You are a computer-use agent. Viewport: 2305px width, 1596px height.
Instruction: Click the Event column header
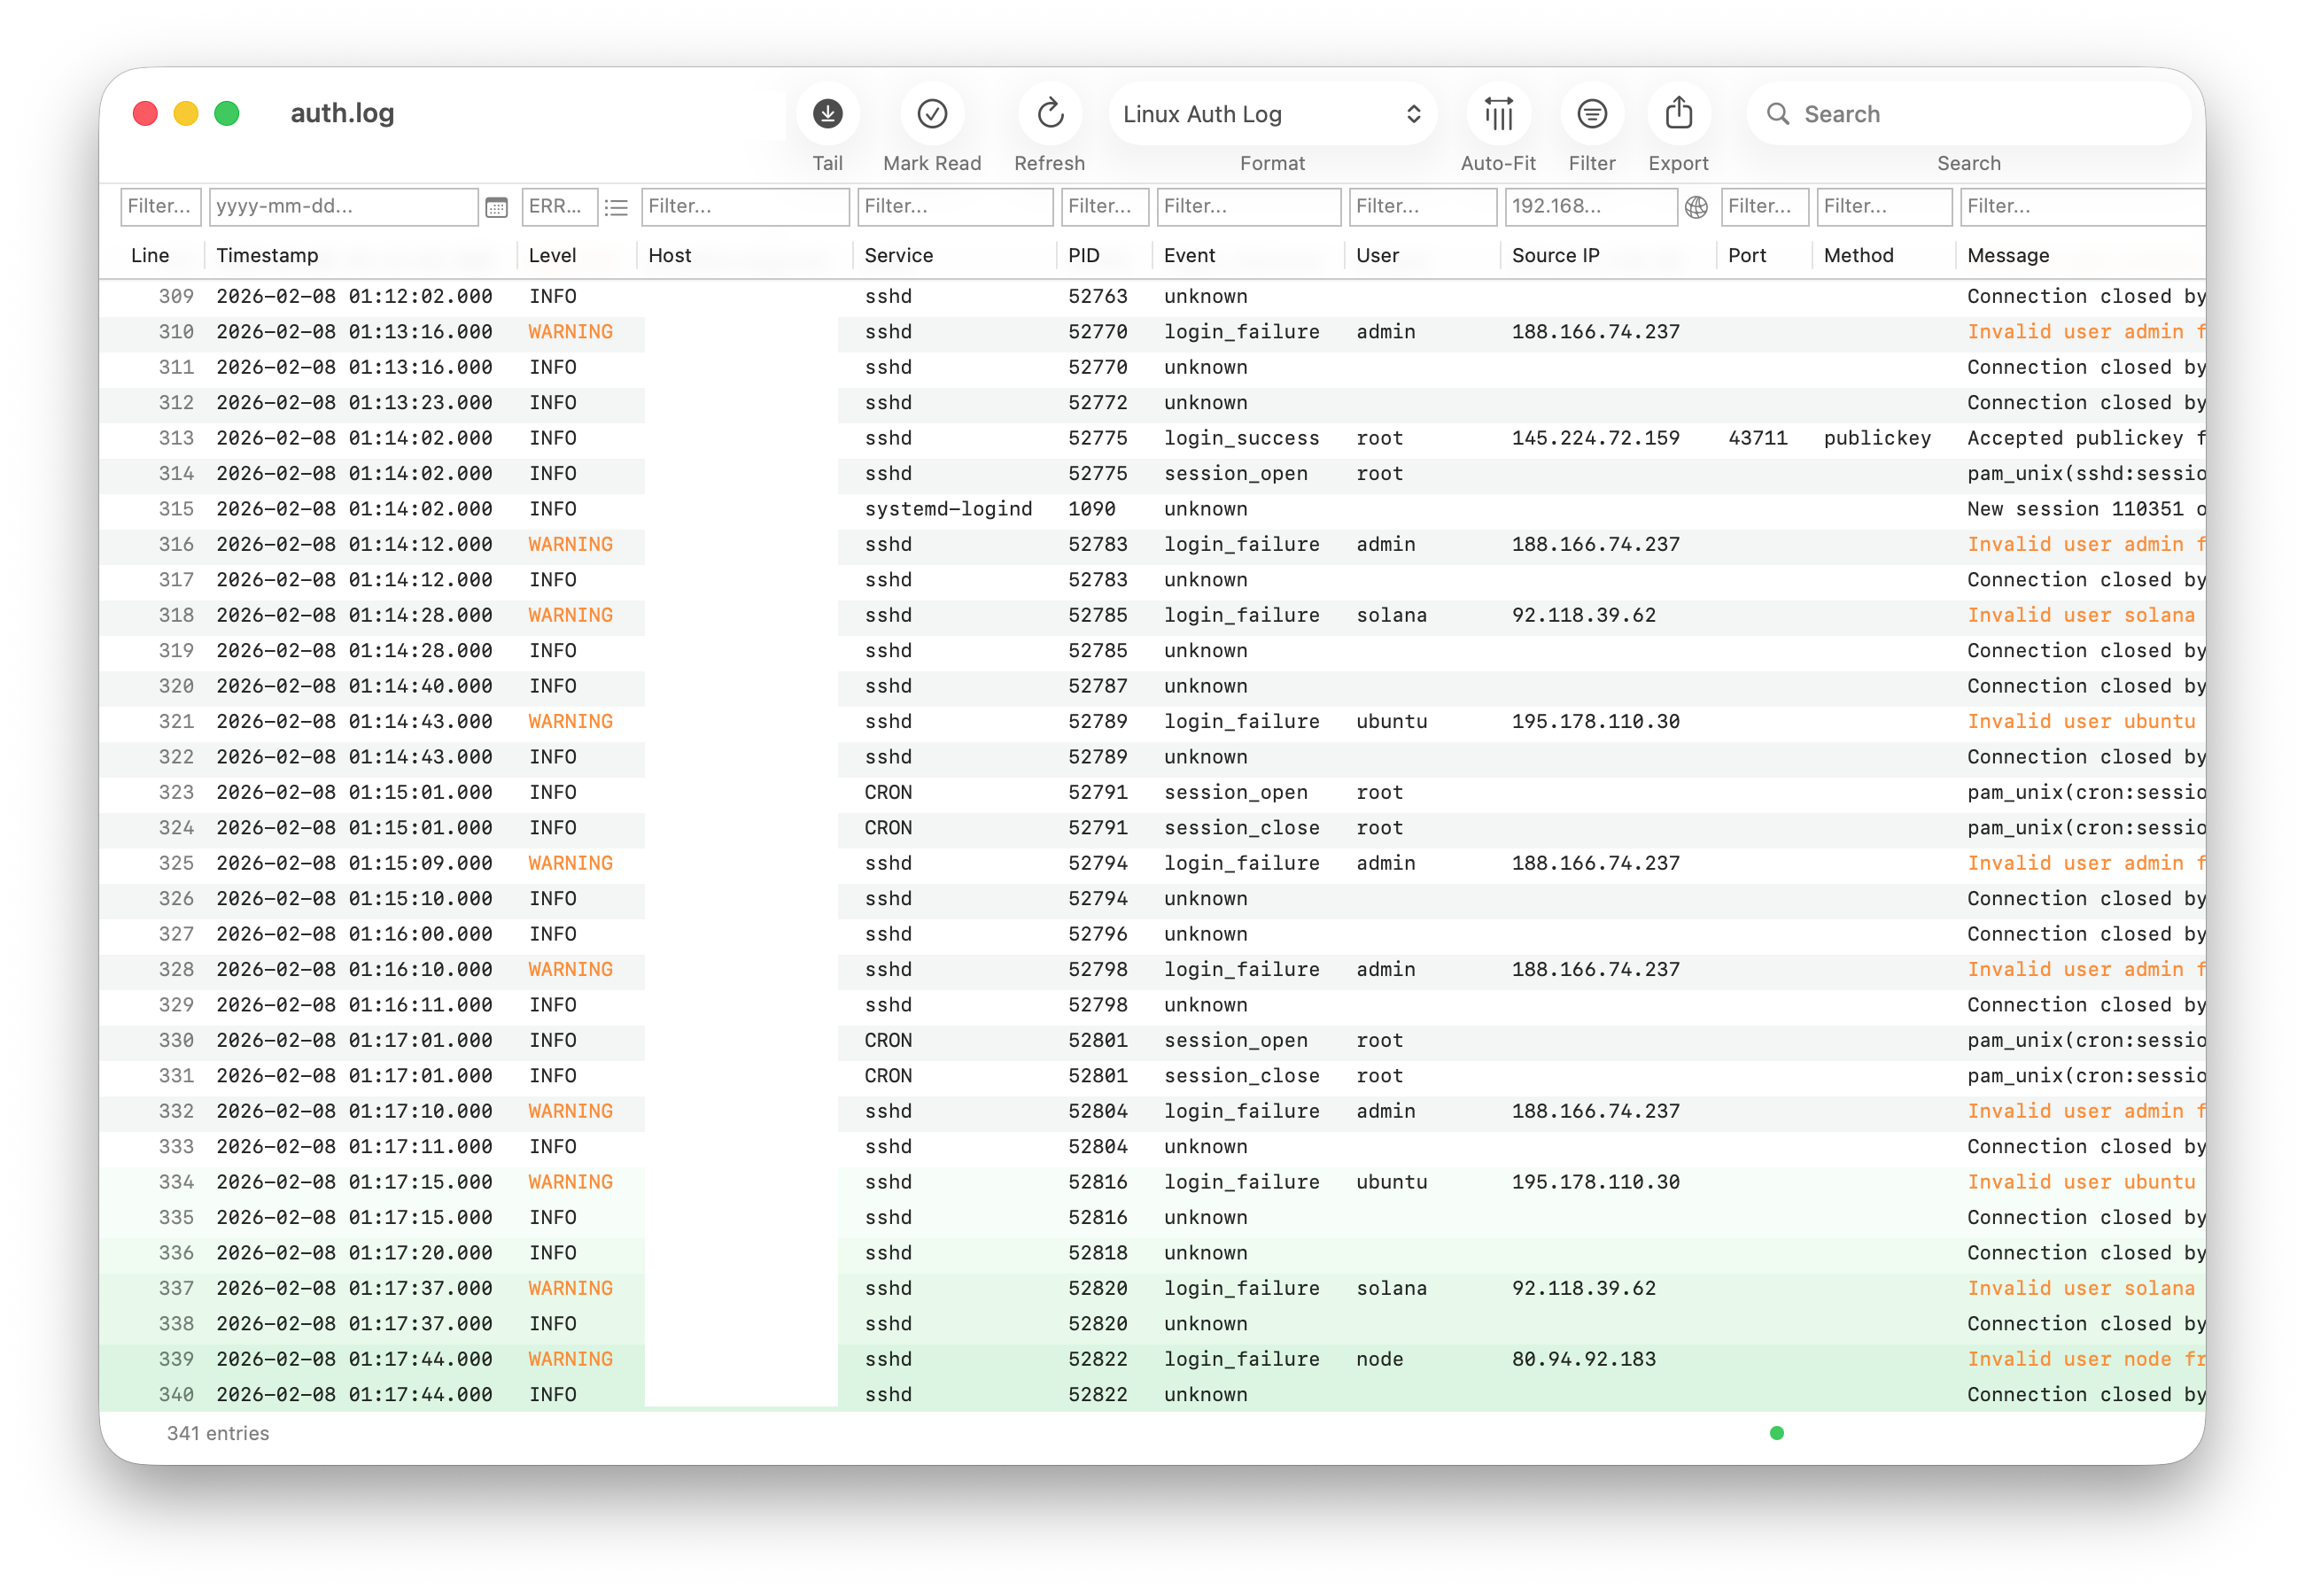[1189, 255]
